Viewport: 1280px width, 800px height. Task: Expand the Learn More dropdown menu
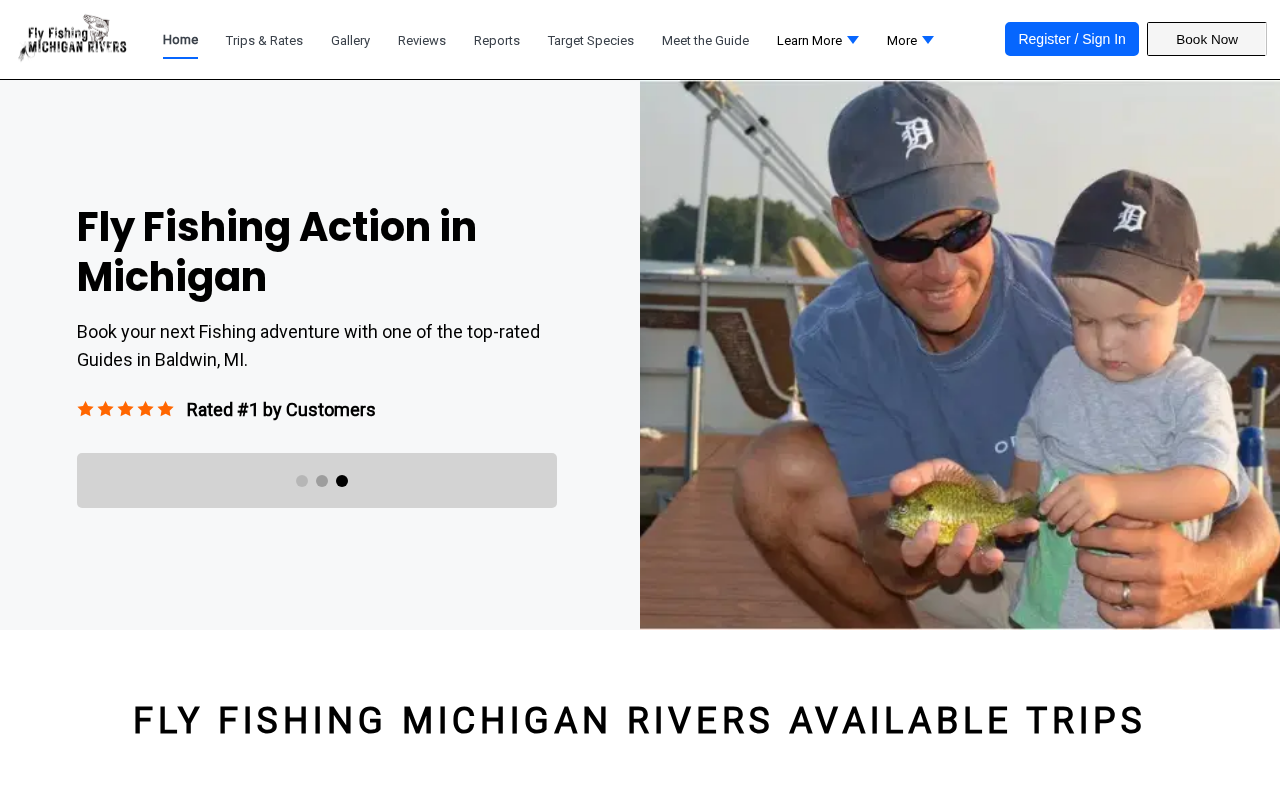point(818,40)
